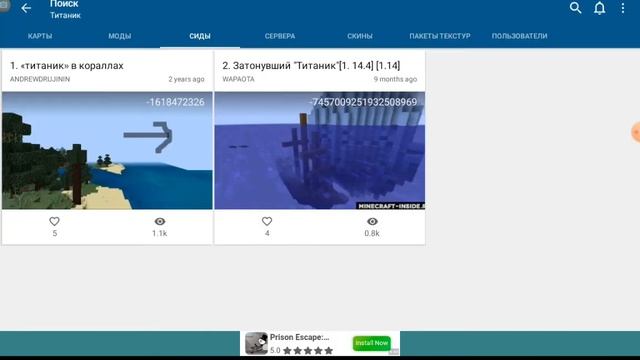The width and height of the screenshot is (640, 360).
Task: Like the «титаник» в кораллах seed
Action: 54,221
